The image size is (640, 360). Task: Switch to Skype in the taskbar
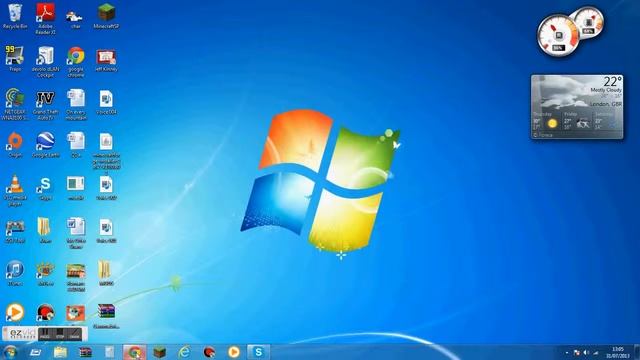258,352
